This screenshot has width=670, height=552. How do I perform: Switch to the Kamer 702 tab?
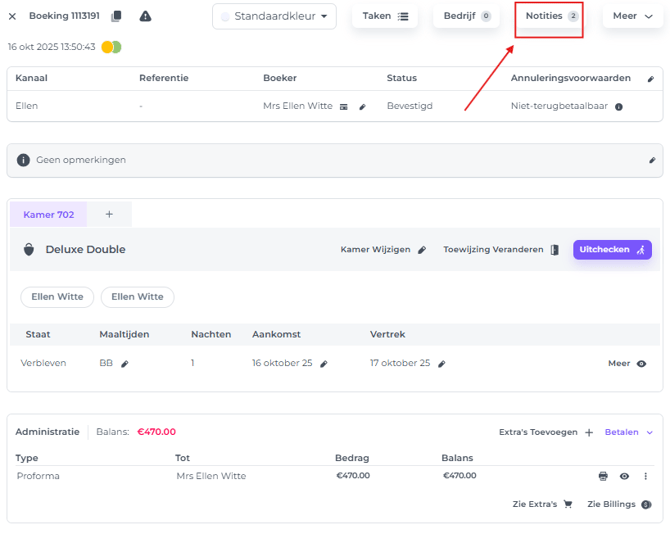click(48, 214)
